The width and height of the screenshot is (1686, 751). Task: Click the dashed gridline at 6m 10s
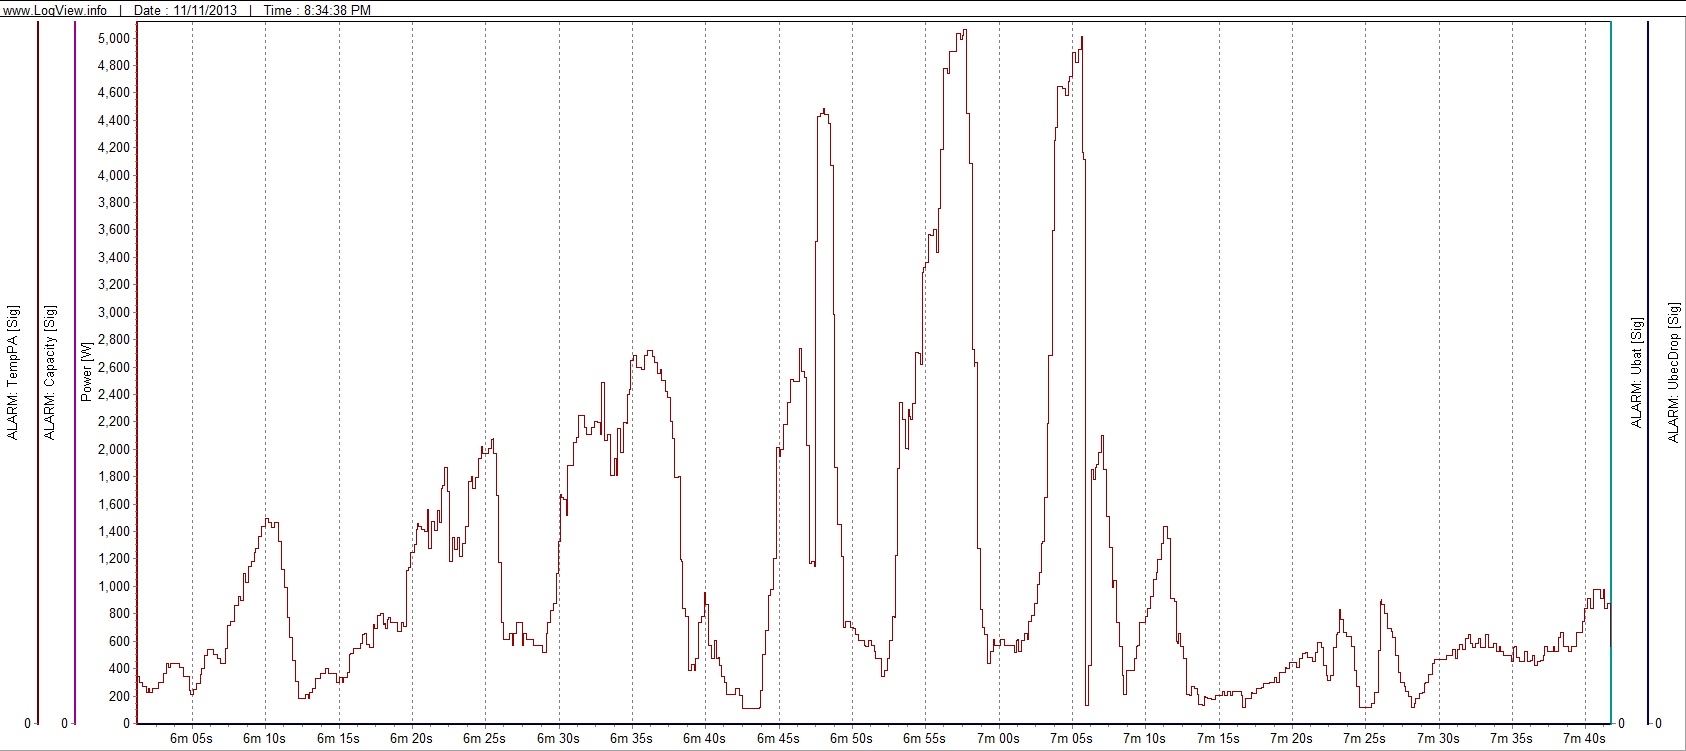point(265,300)
